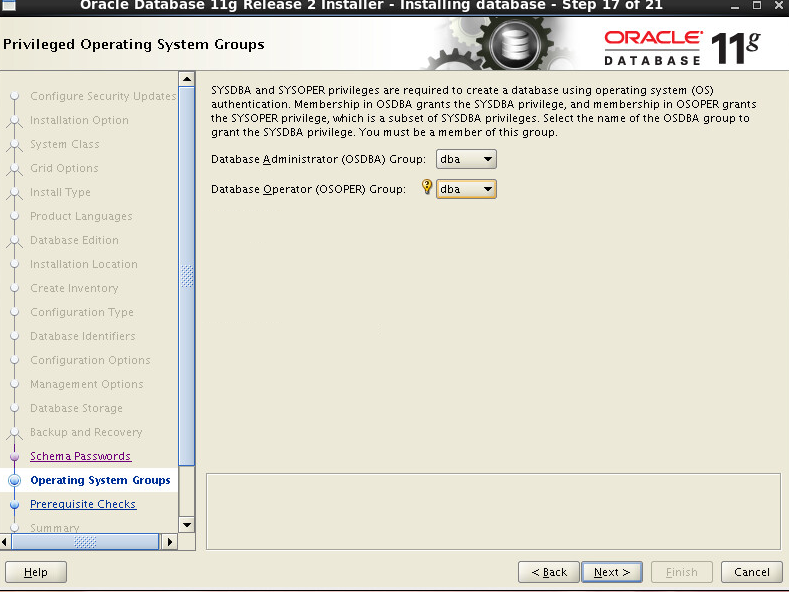789x592 pixels.
Task: Open the OSDBA group dropdown
Action: click(x=466, y=159)
